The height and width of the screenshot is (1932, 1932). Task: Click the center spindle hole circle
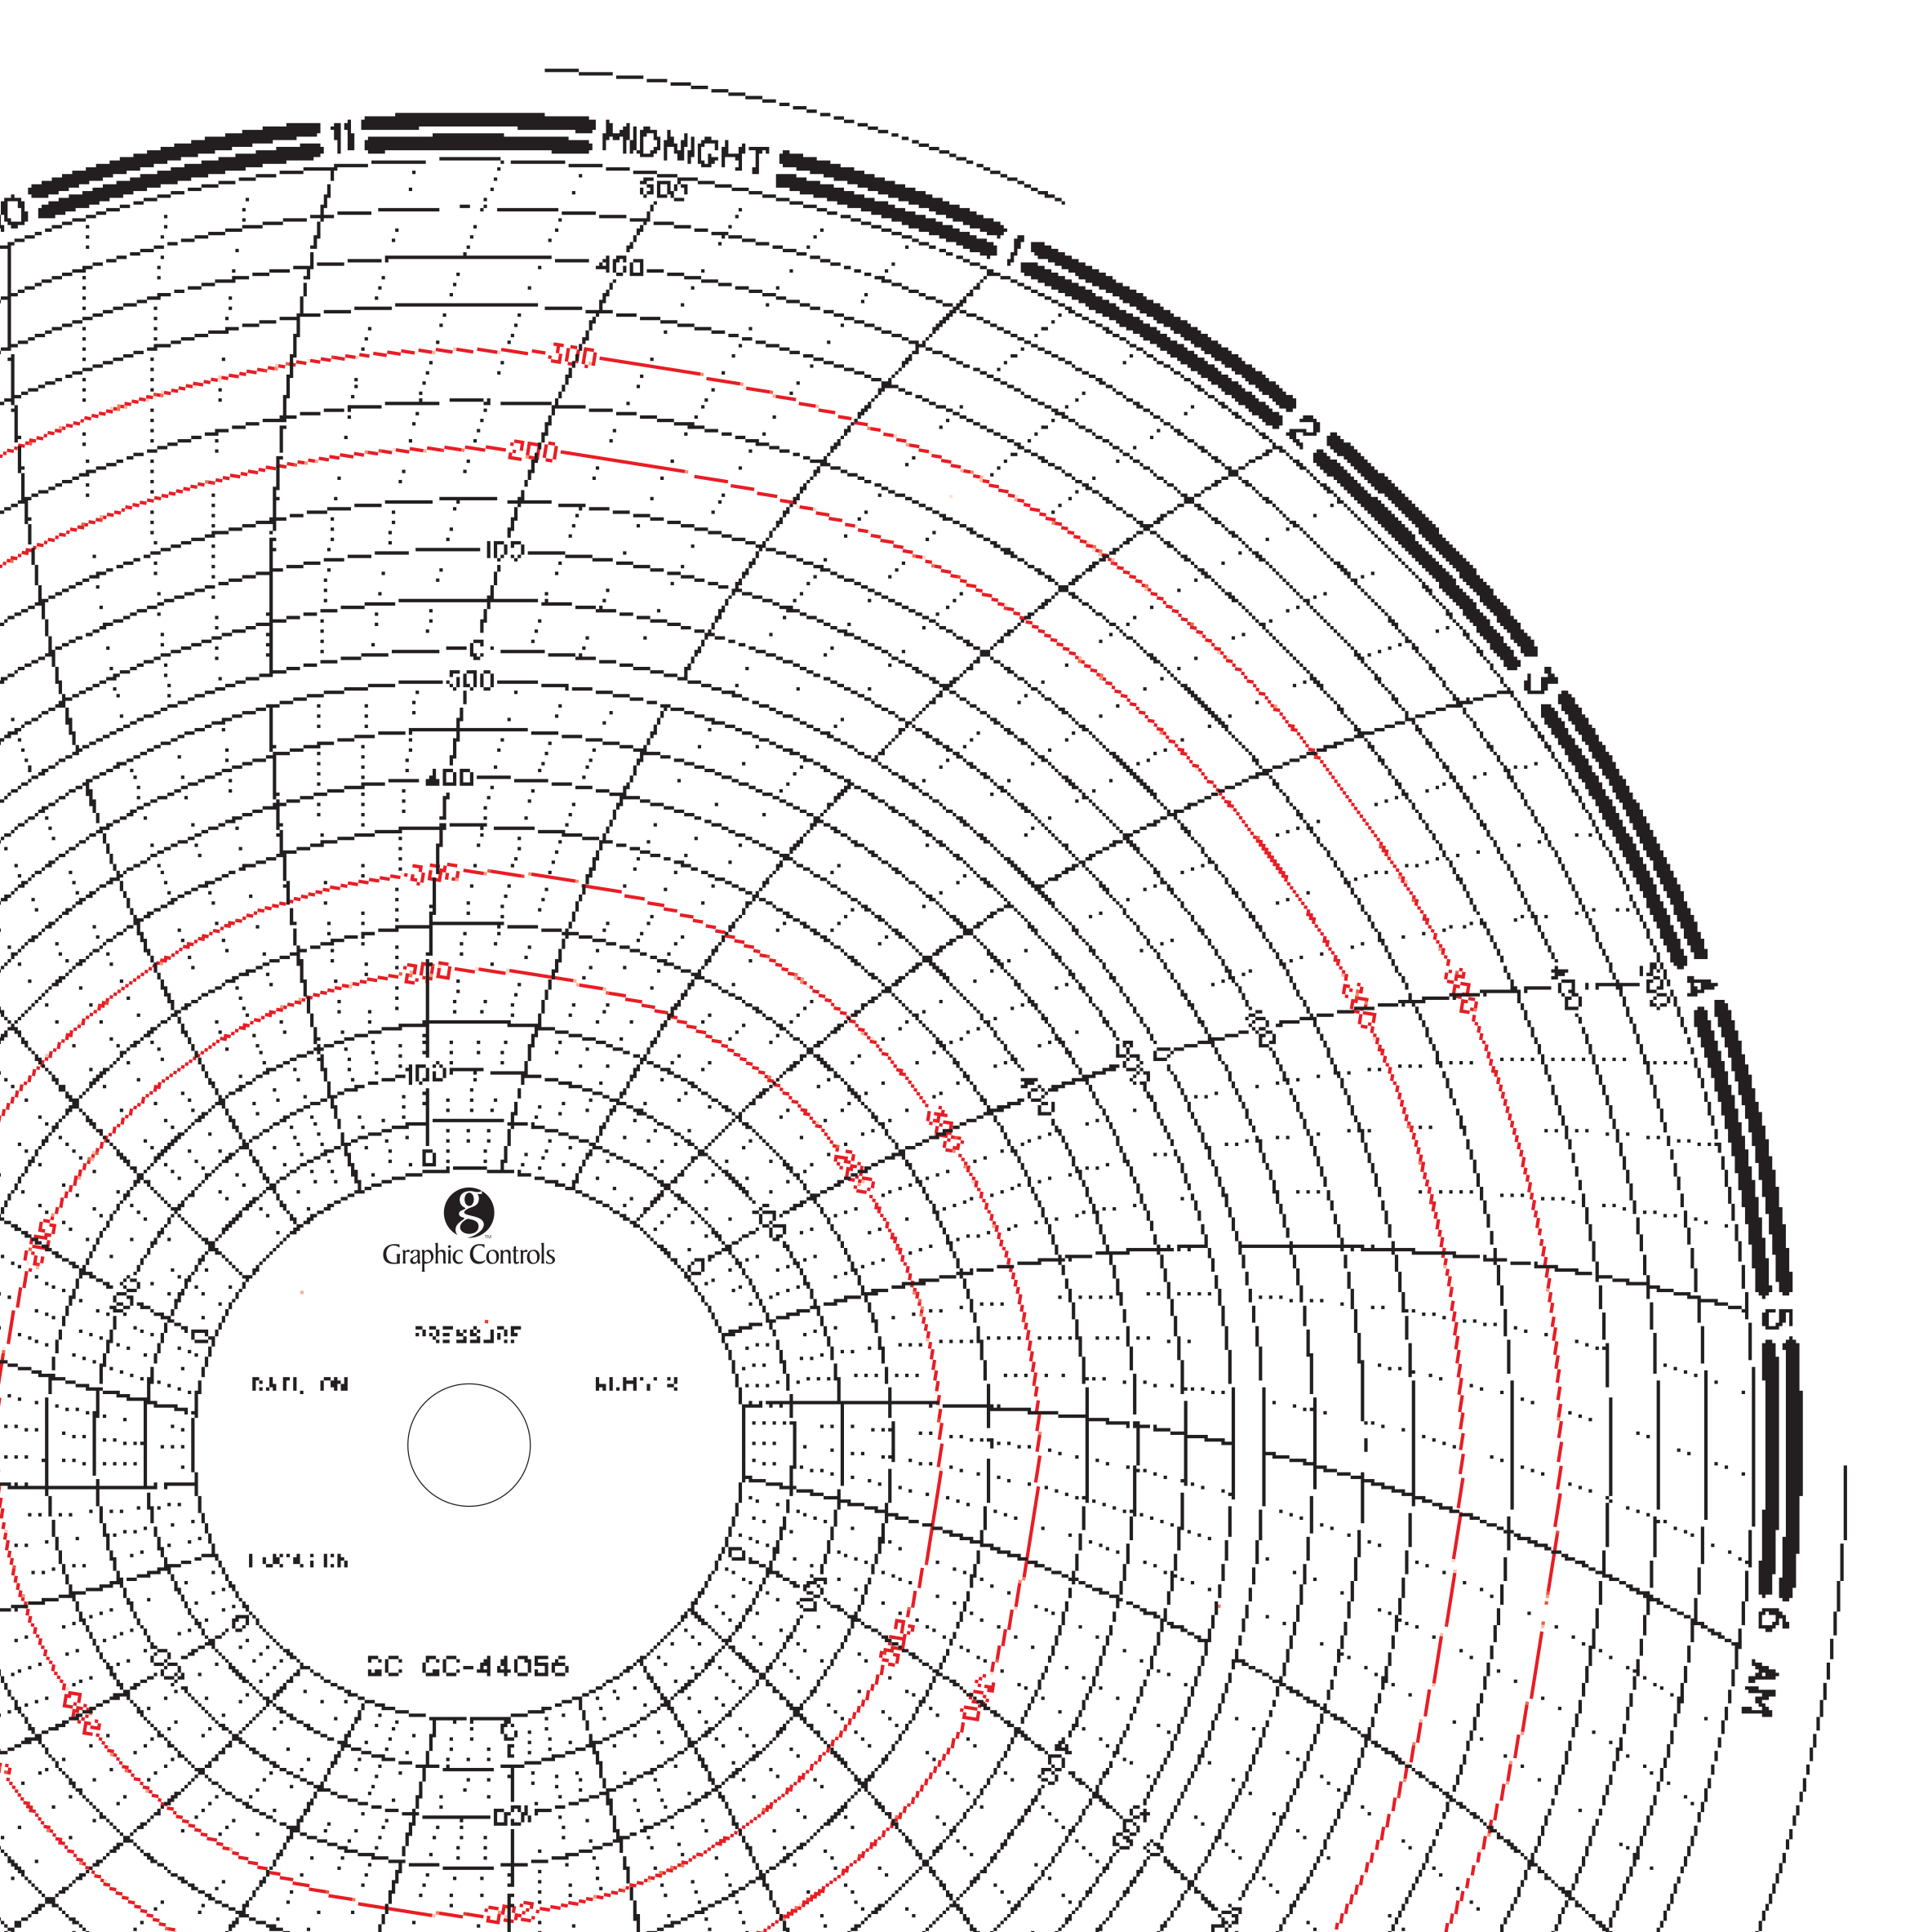click(469, 1445)
